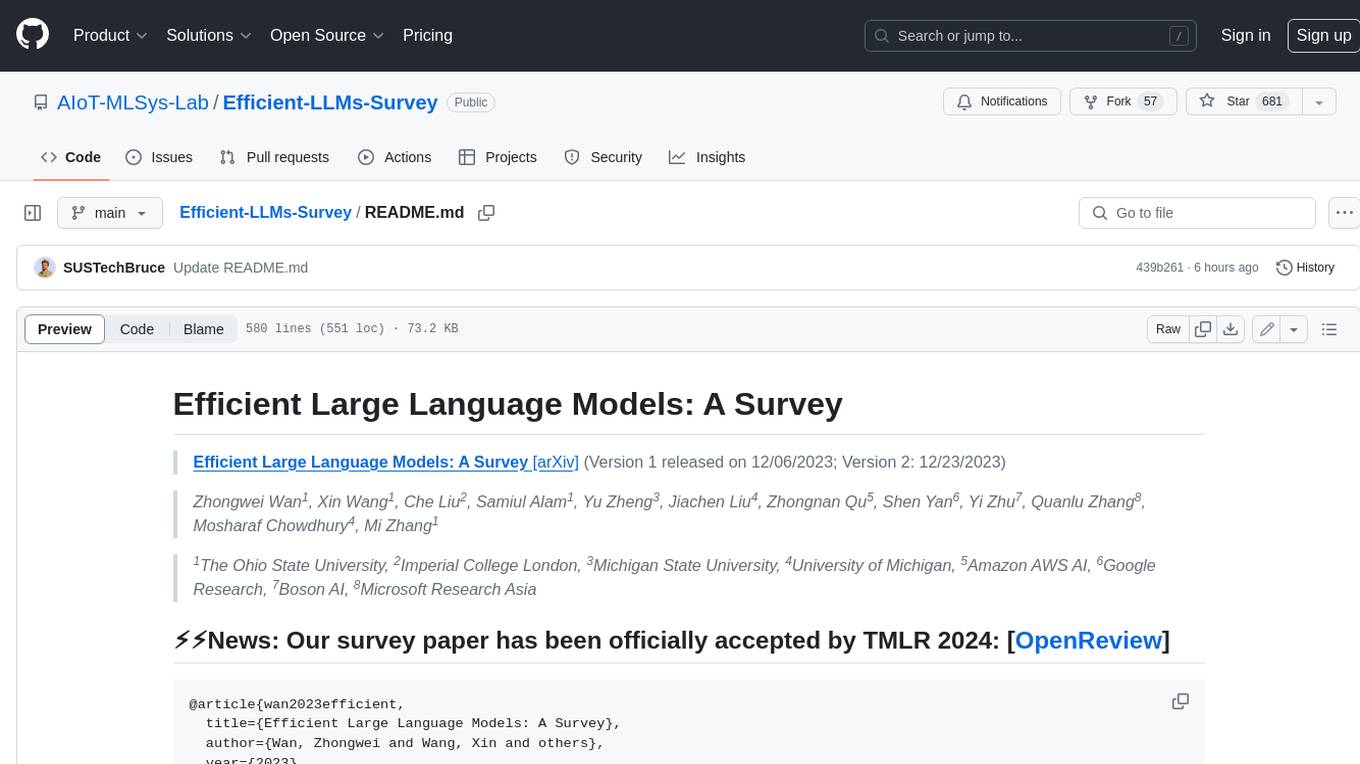Switch to the Issues tab
Image resolution: width=1360 pixels, height=764 pixels.
pyautogui.click(x=159, y=157)
